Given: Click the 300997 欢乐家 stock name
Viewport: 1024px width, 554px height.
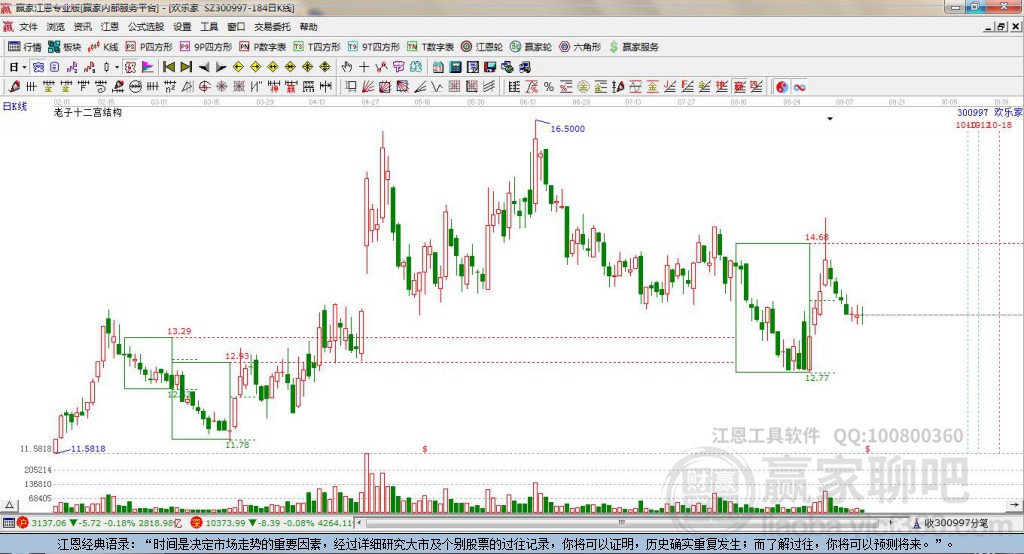Looking at the screenshot, I should [990, 112].
